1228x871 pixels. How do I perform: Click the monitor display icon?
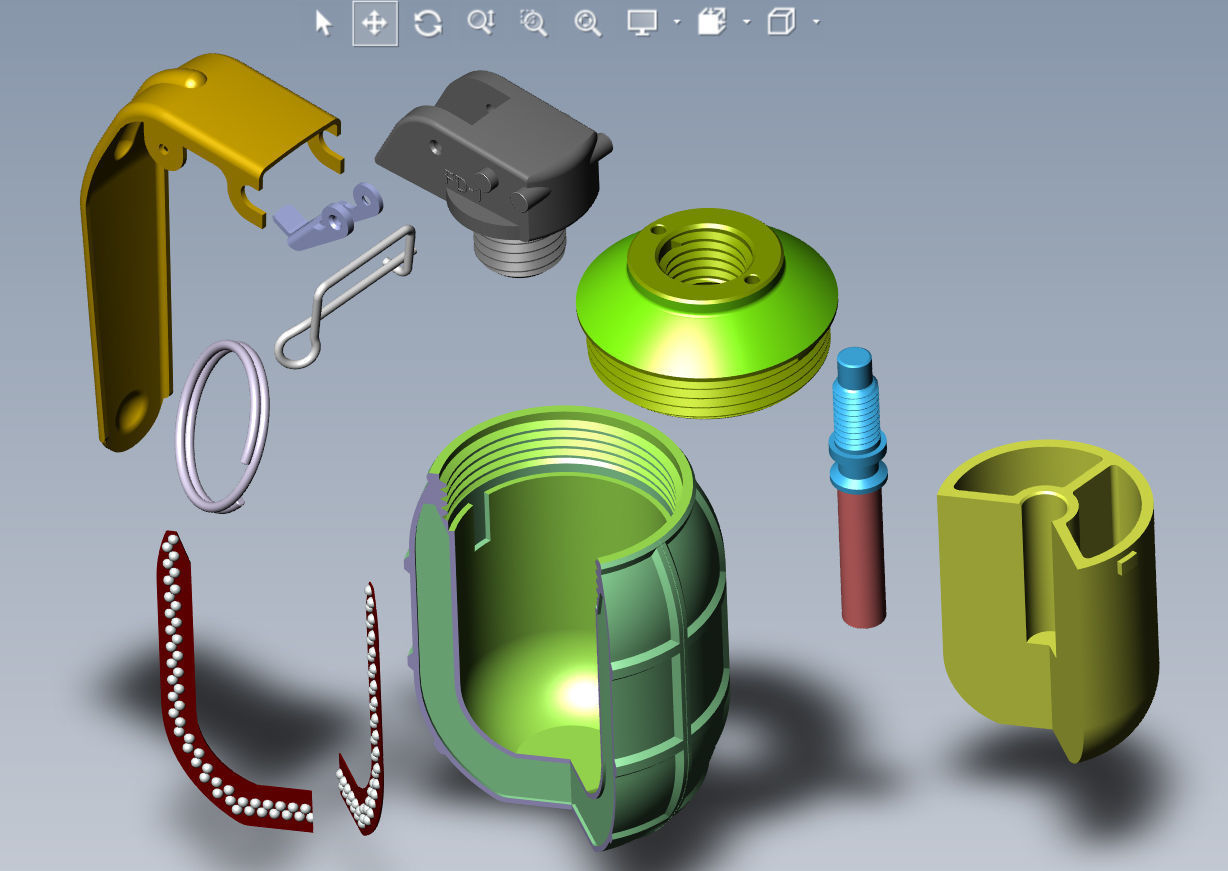[x=641, y=23]
